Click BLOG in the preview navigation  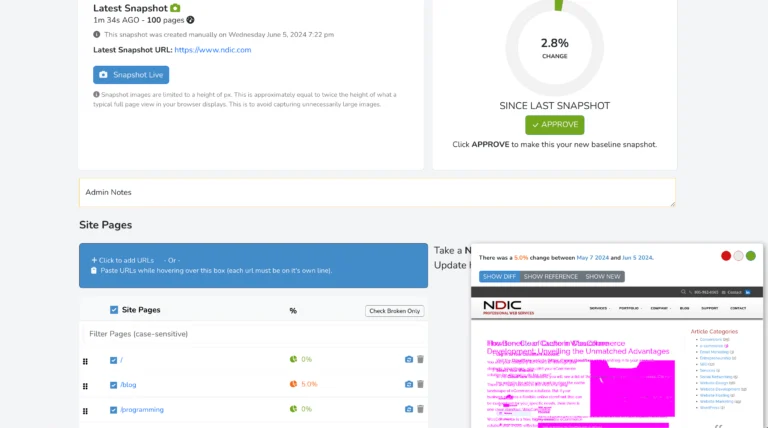click(x=684, y=309)
